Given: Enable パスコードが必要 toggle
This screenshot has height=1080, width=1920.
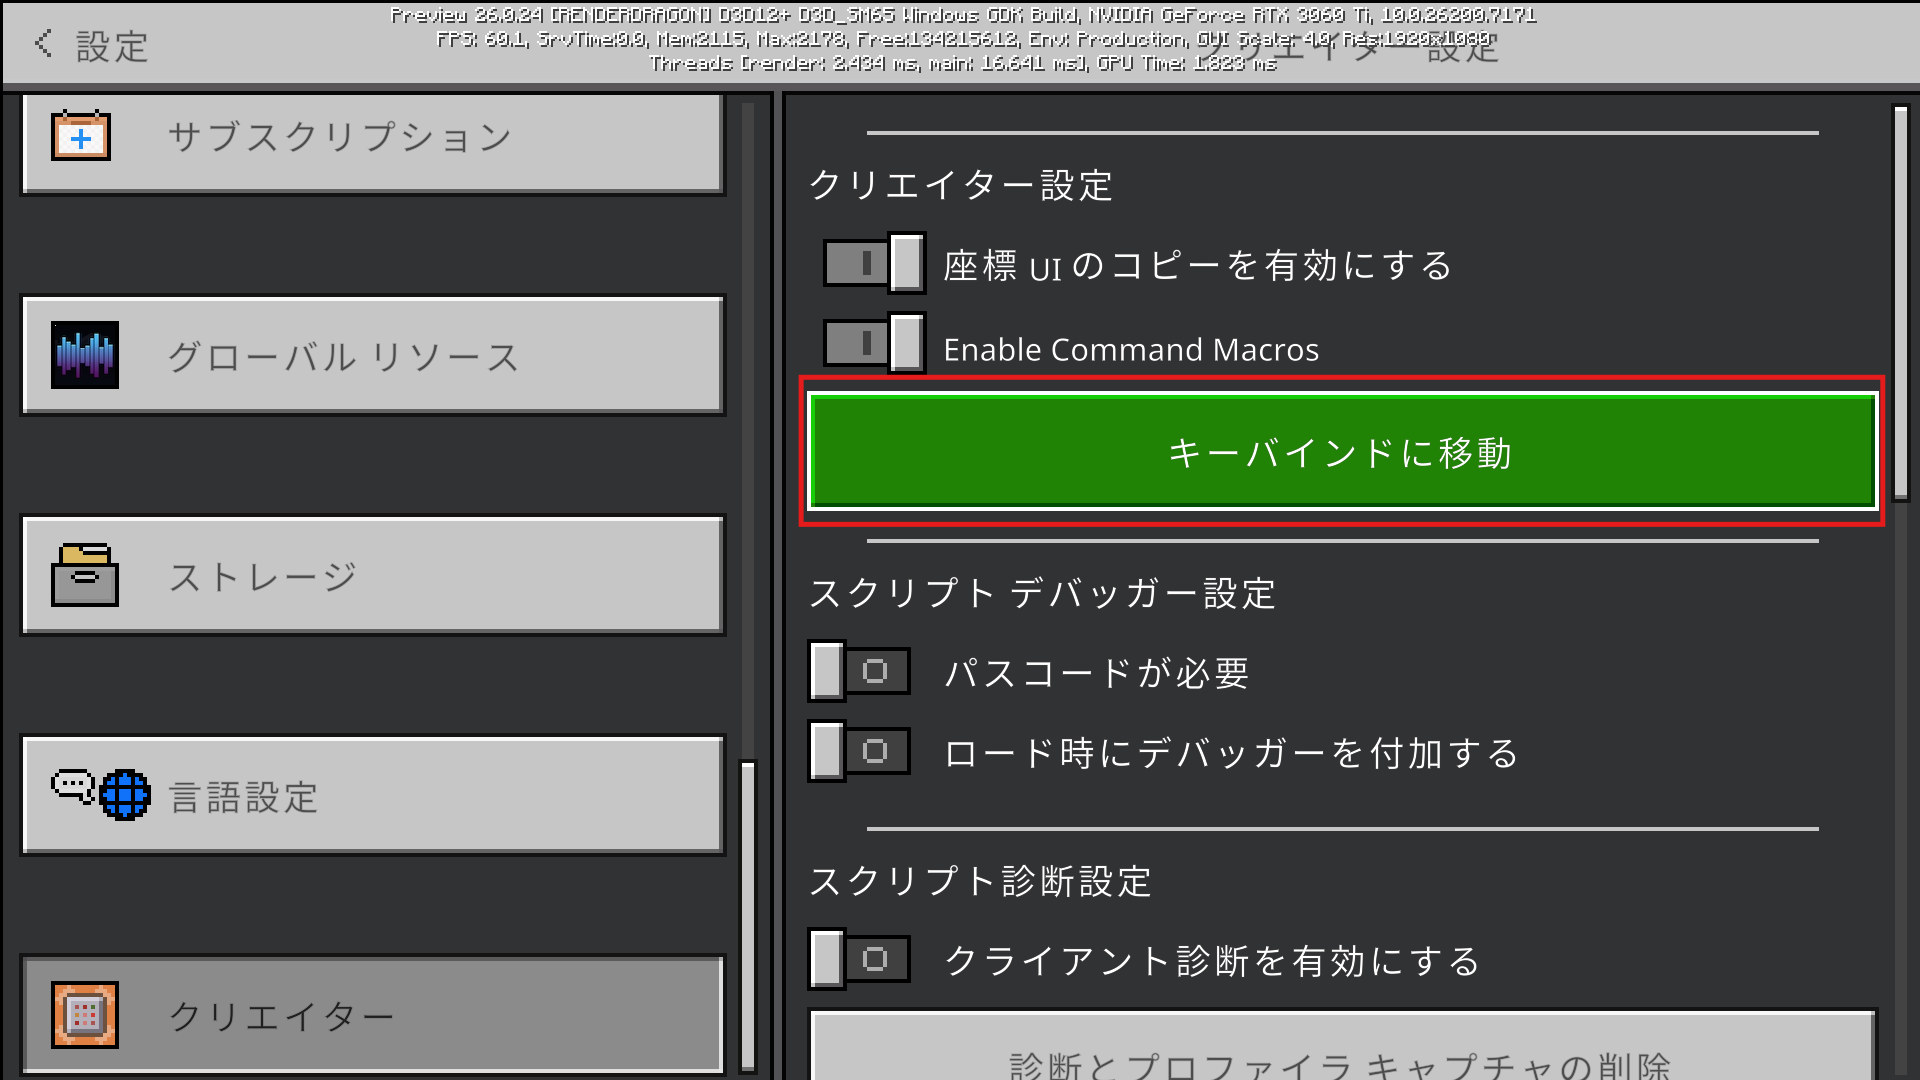Looking at the screenshot, I should (x=859, y=671).
